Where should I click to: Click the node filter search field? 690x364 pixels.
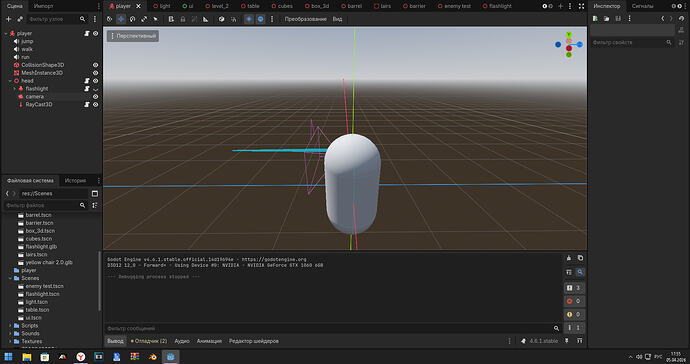[x=56, y=19]
